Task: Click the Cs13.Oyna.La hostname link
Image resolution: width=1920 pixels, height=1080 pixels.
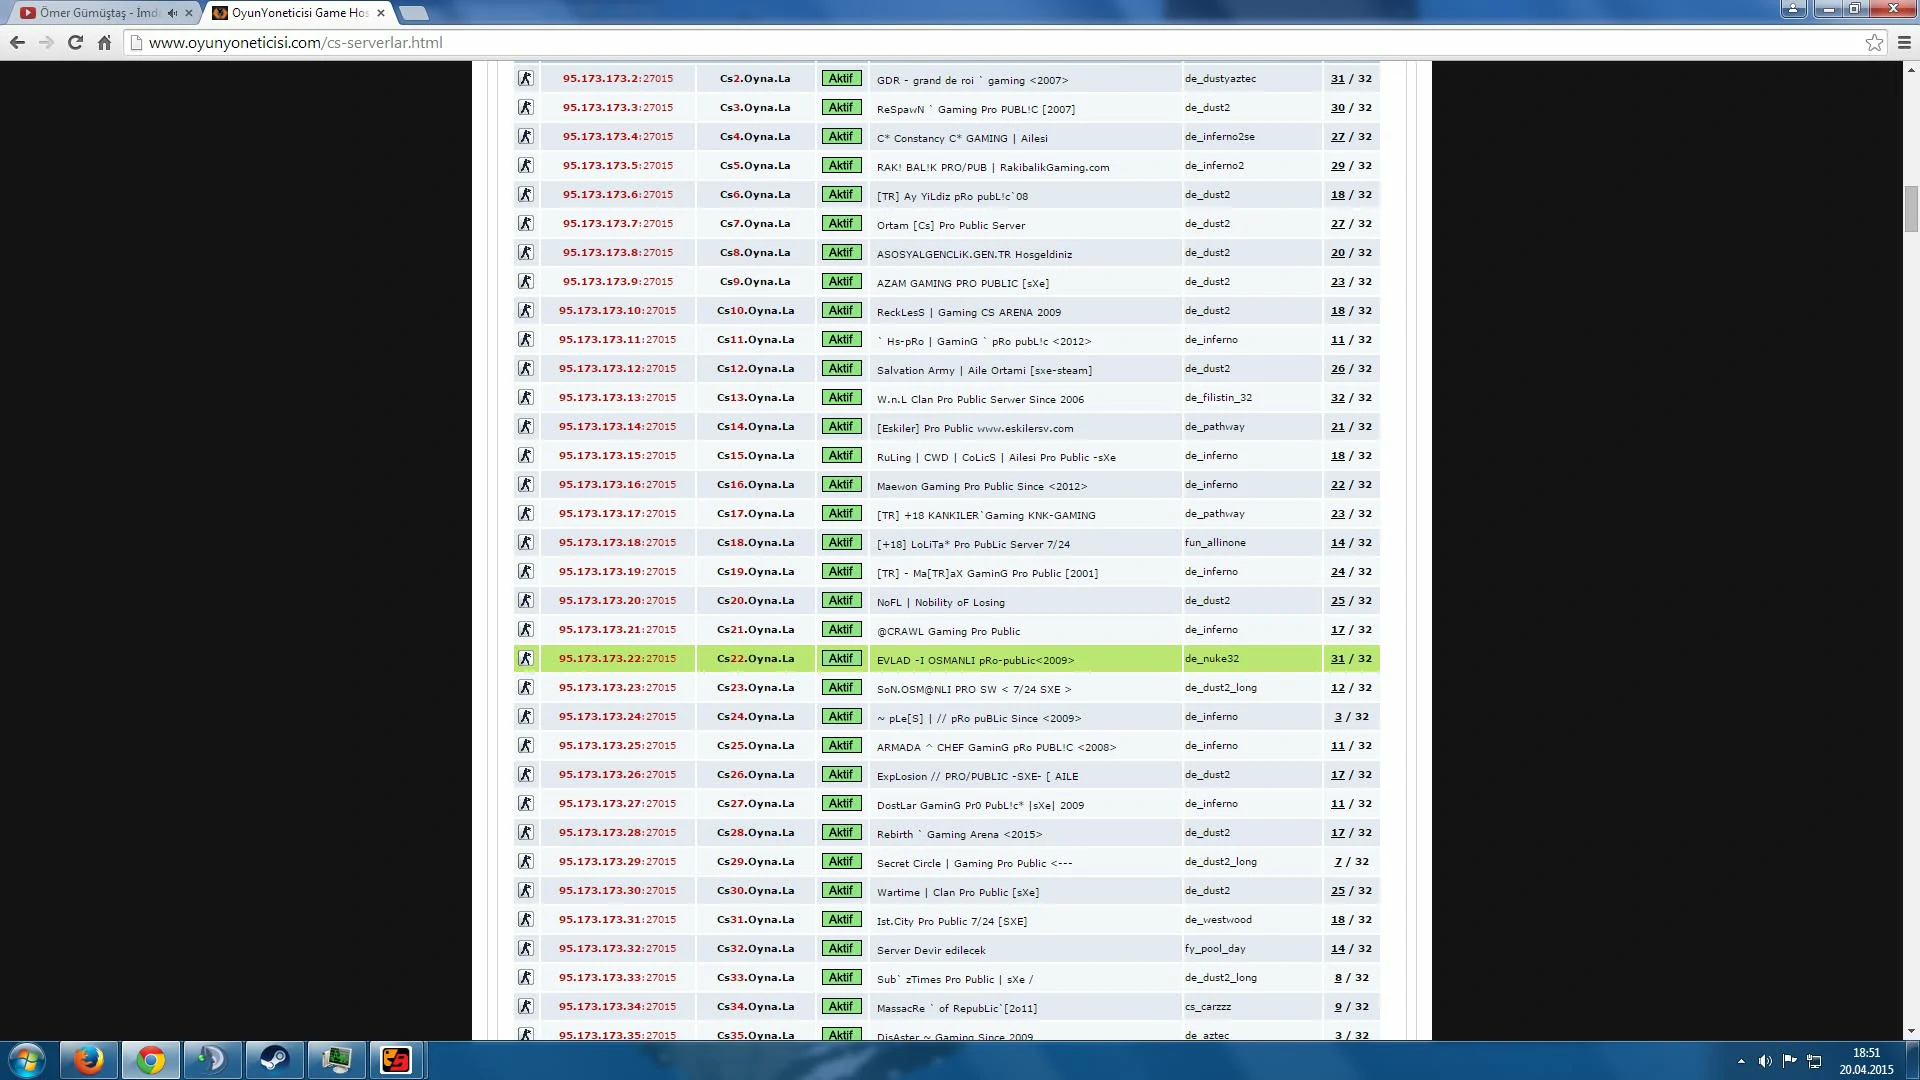Action: (x=755, y=398)
